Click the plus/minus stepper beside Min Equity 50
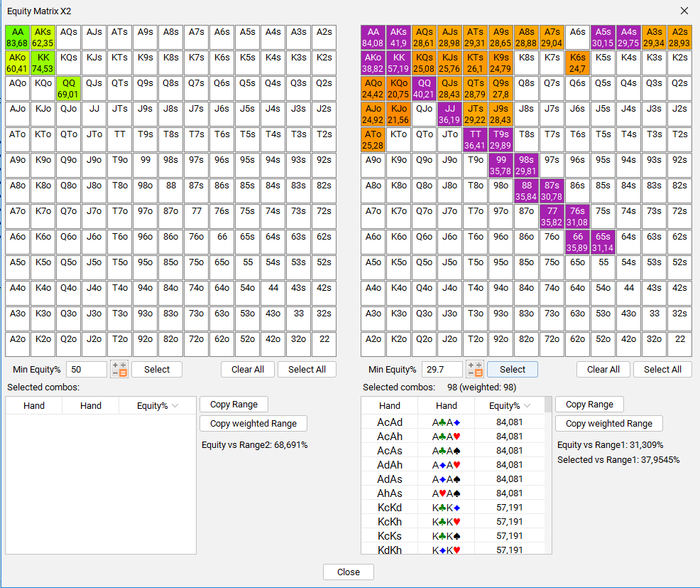 [120, 370]
